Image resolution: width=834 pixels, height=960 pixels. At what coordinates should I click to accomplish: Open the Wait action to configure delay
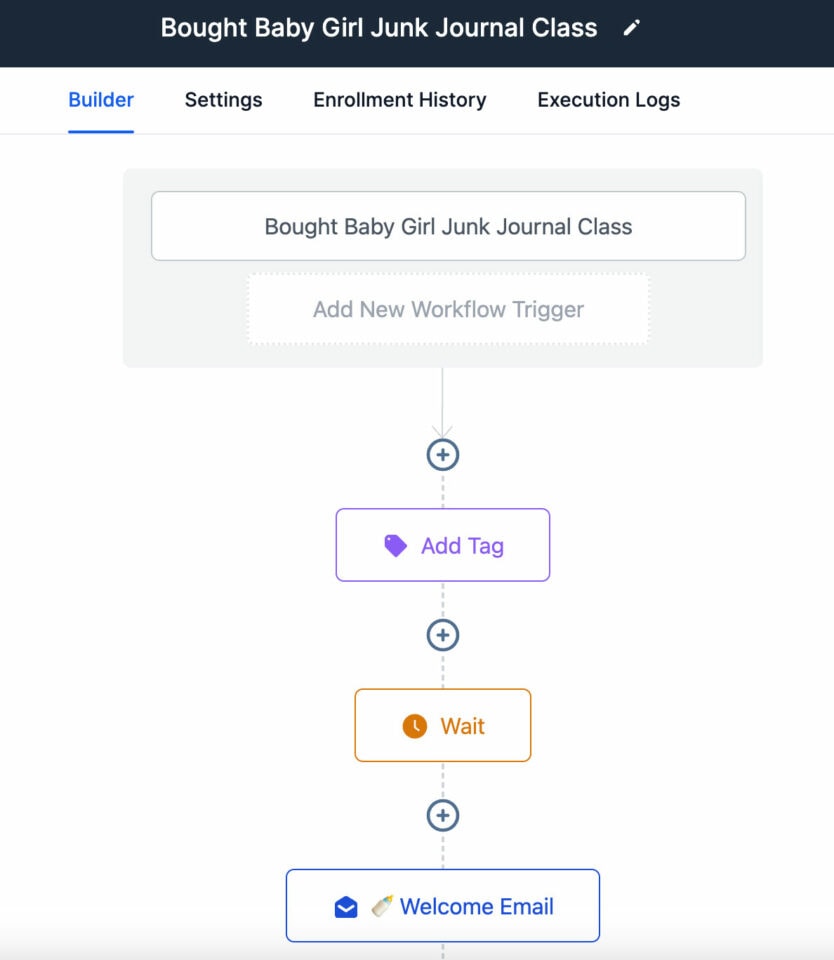coord(443,725)
